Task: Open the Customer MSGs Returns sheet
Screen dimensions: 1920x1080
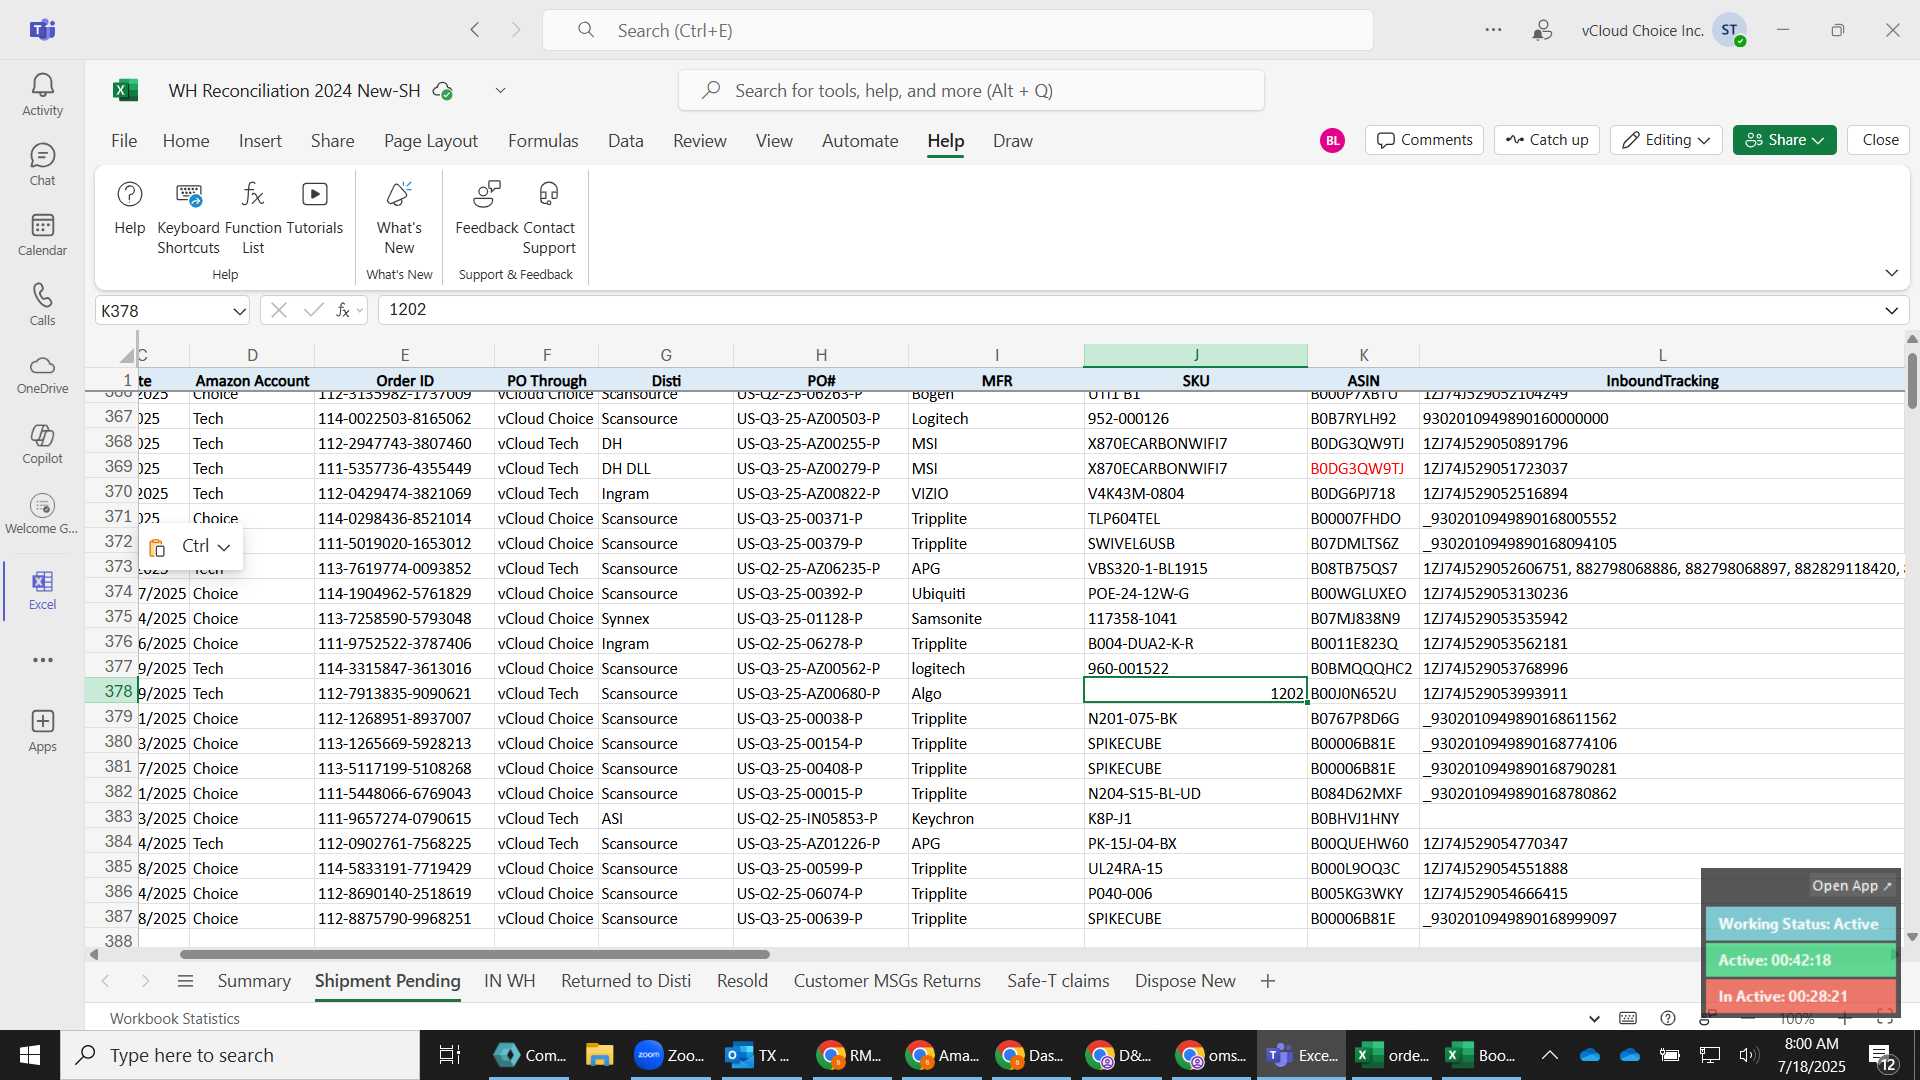Action: click(x=887, y=981)
